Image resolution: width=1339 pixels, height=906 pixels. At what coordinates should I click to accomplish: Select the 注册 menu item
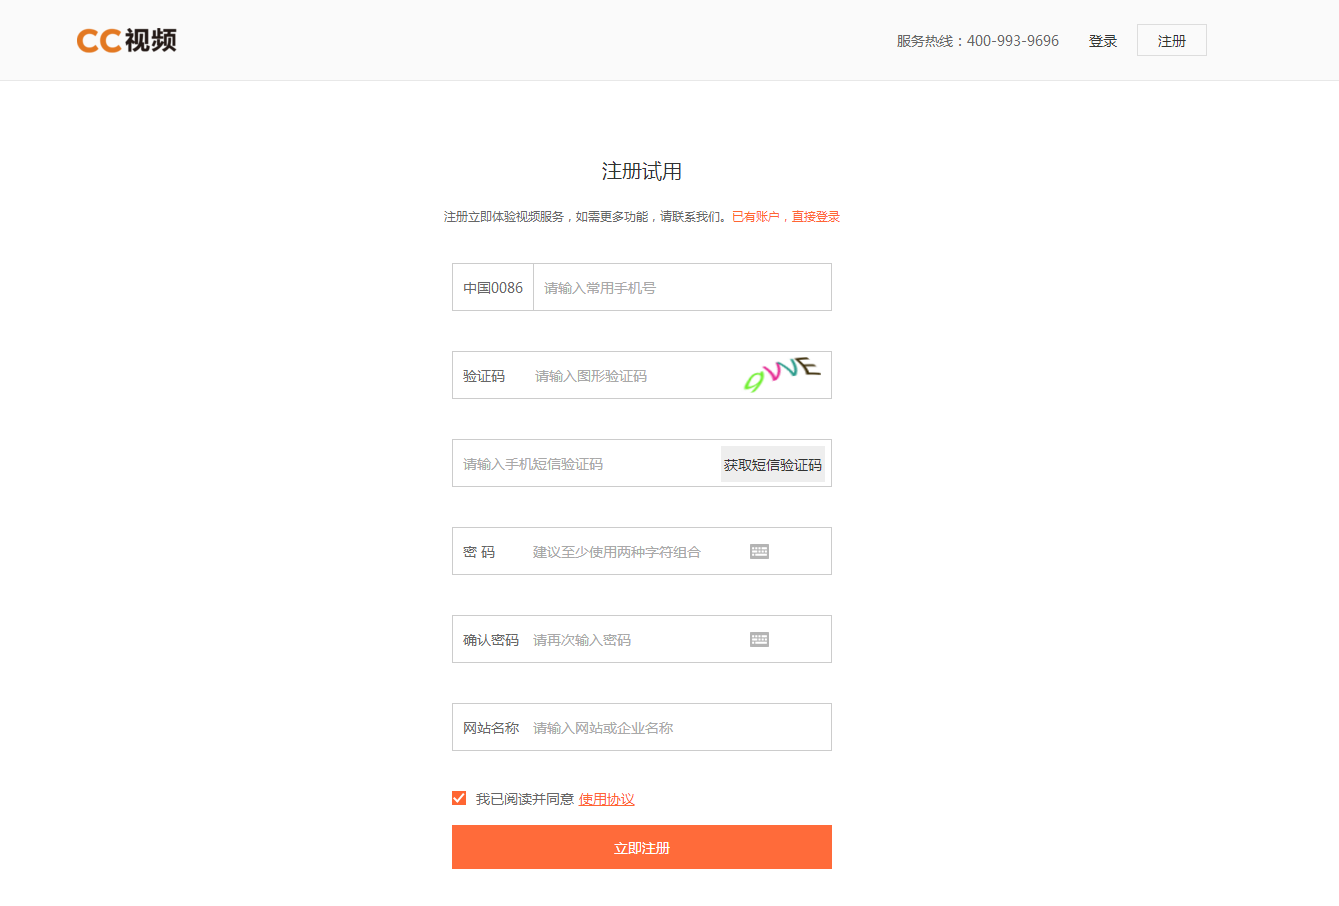1170,40
